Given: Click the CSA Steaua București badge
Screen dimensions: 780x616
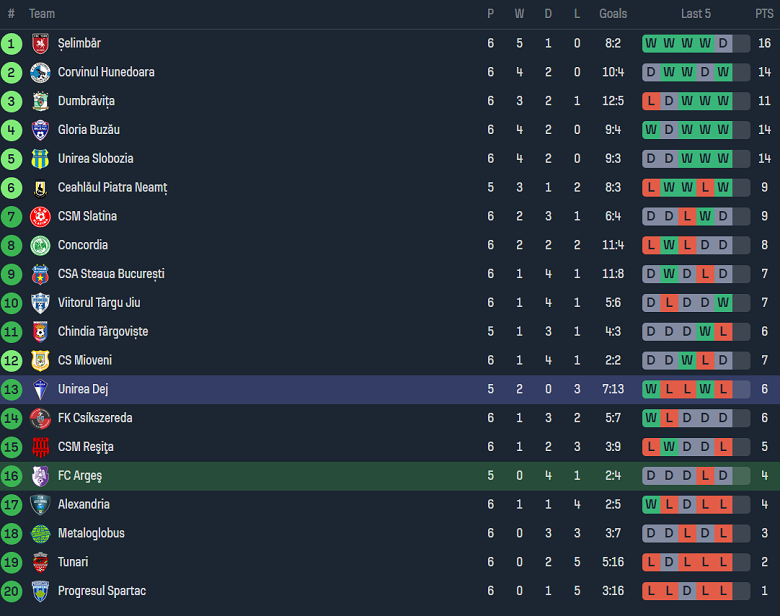Looking at the screenshot, I should point(40,274).
